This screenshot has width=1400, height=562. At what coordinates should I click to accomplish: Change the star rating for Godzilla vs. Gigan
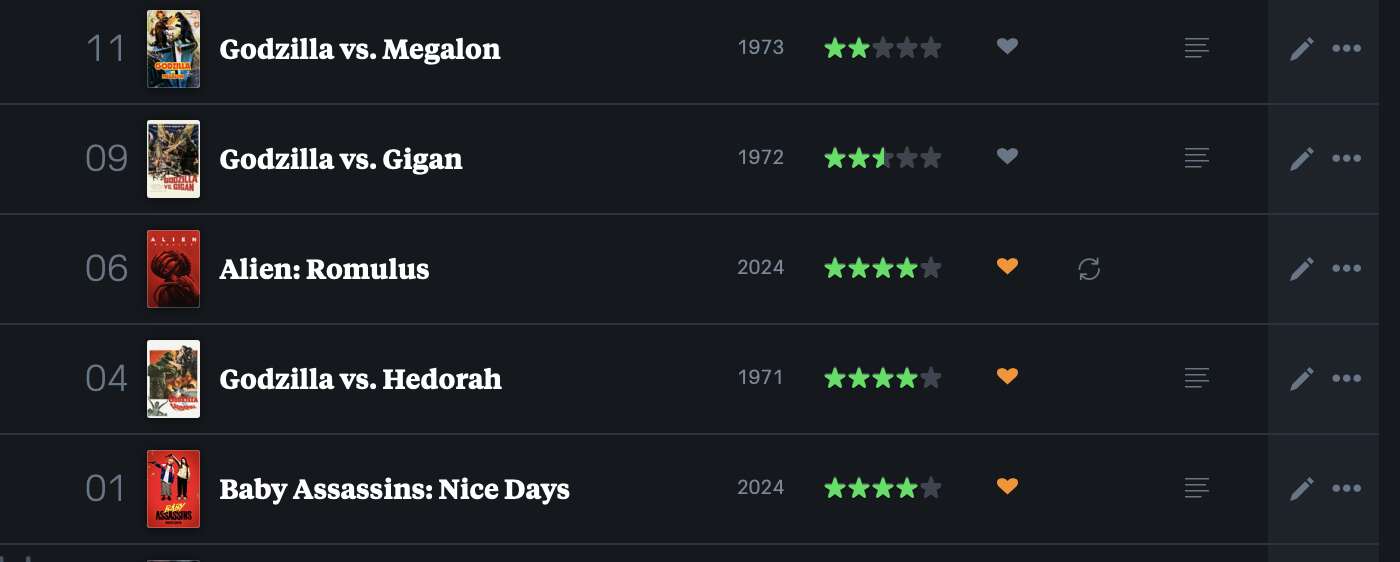pyautogui.click(x=882, y=158)
